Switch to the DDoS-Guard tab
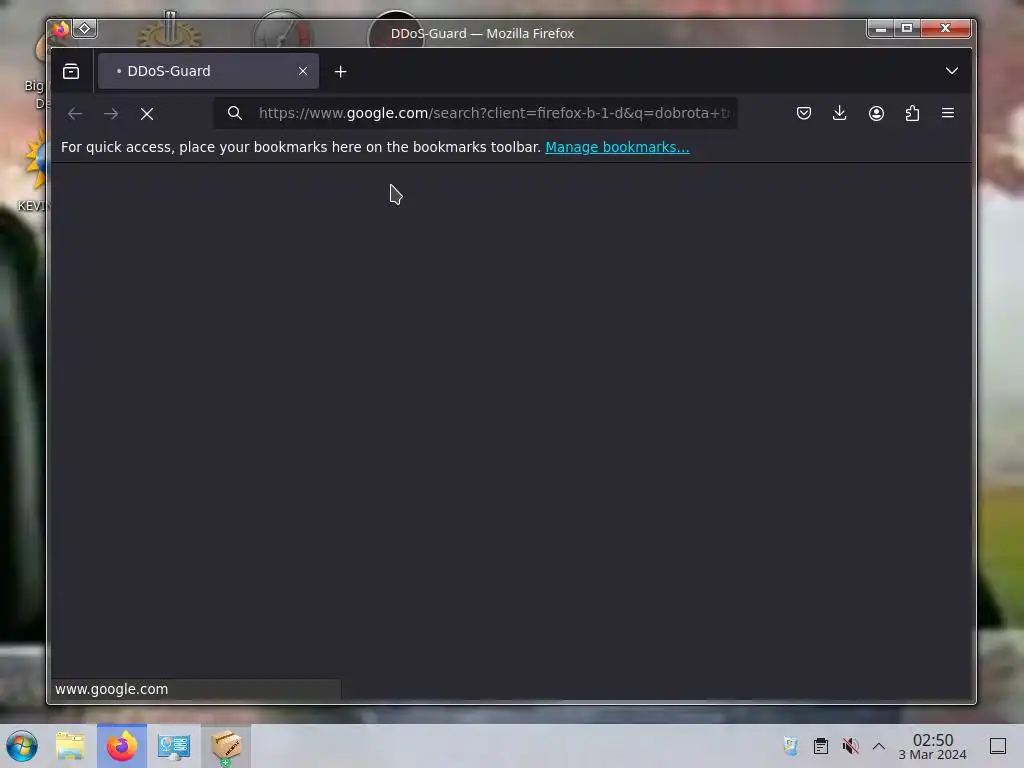1024x768 pixels. click(208, 71)
